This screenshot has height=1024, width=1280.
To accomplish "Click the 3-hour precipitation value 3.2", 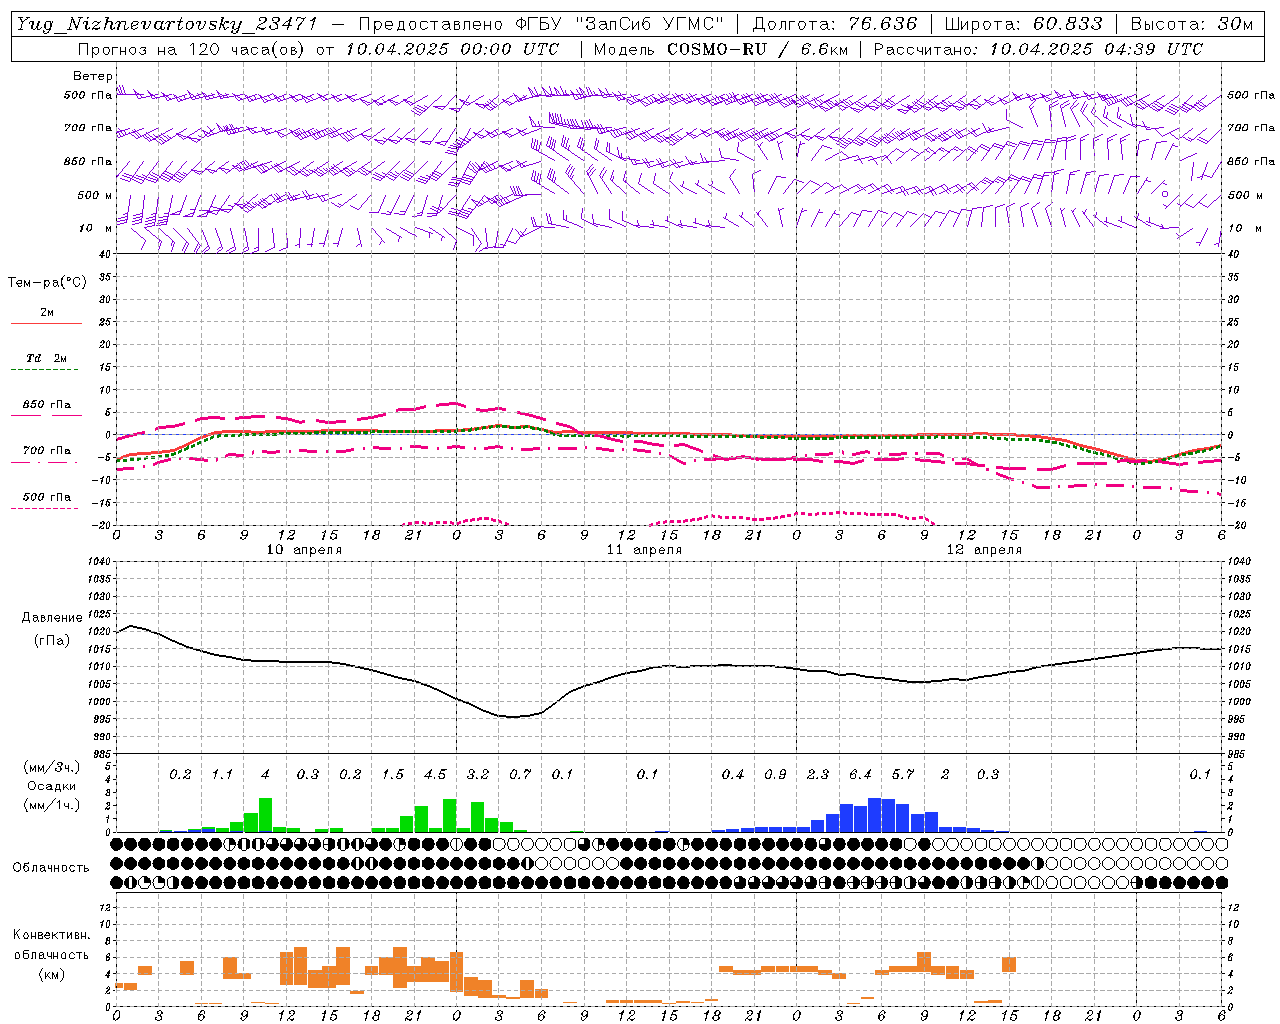I will coord(478,775).
